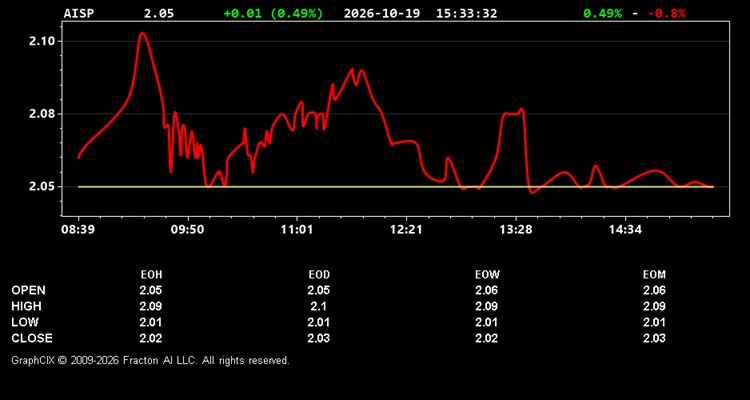This screenshot has height=400, width=750.
Task: Click the 11:01 time axis label
Action: (297, 229)
